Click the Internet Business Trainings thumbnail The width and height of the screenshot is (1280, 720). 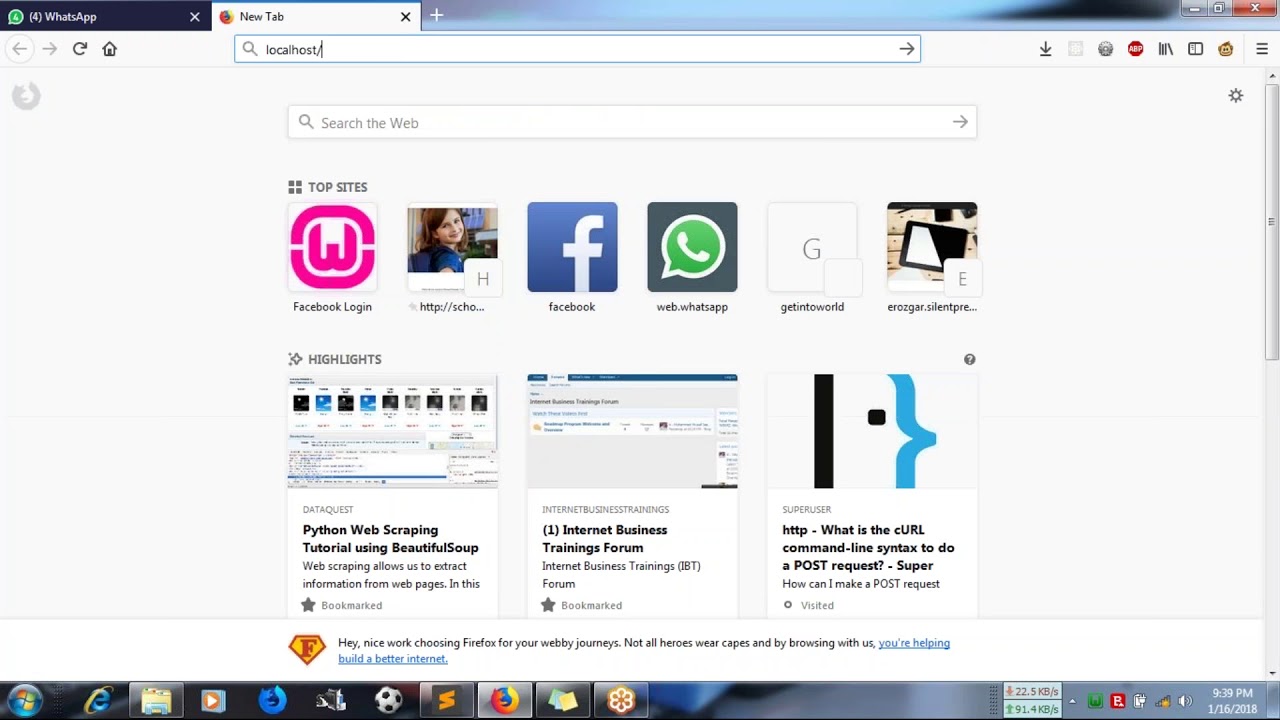632,431
